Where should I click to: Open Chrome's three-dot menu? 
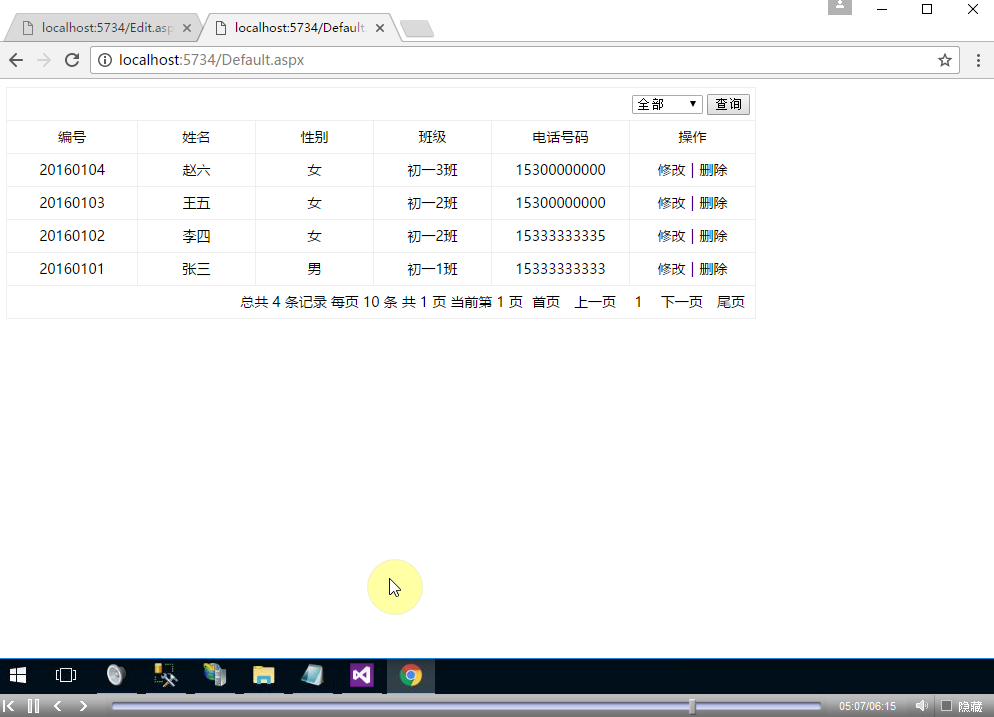pyautogui.click(x=978, y=60)
